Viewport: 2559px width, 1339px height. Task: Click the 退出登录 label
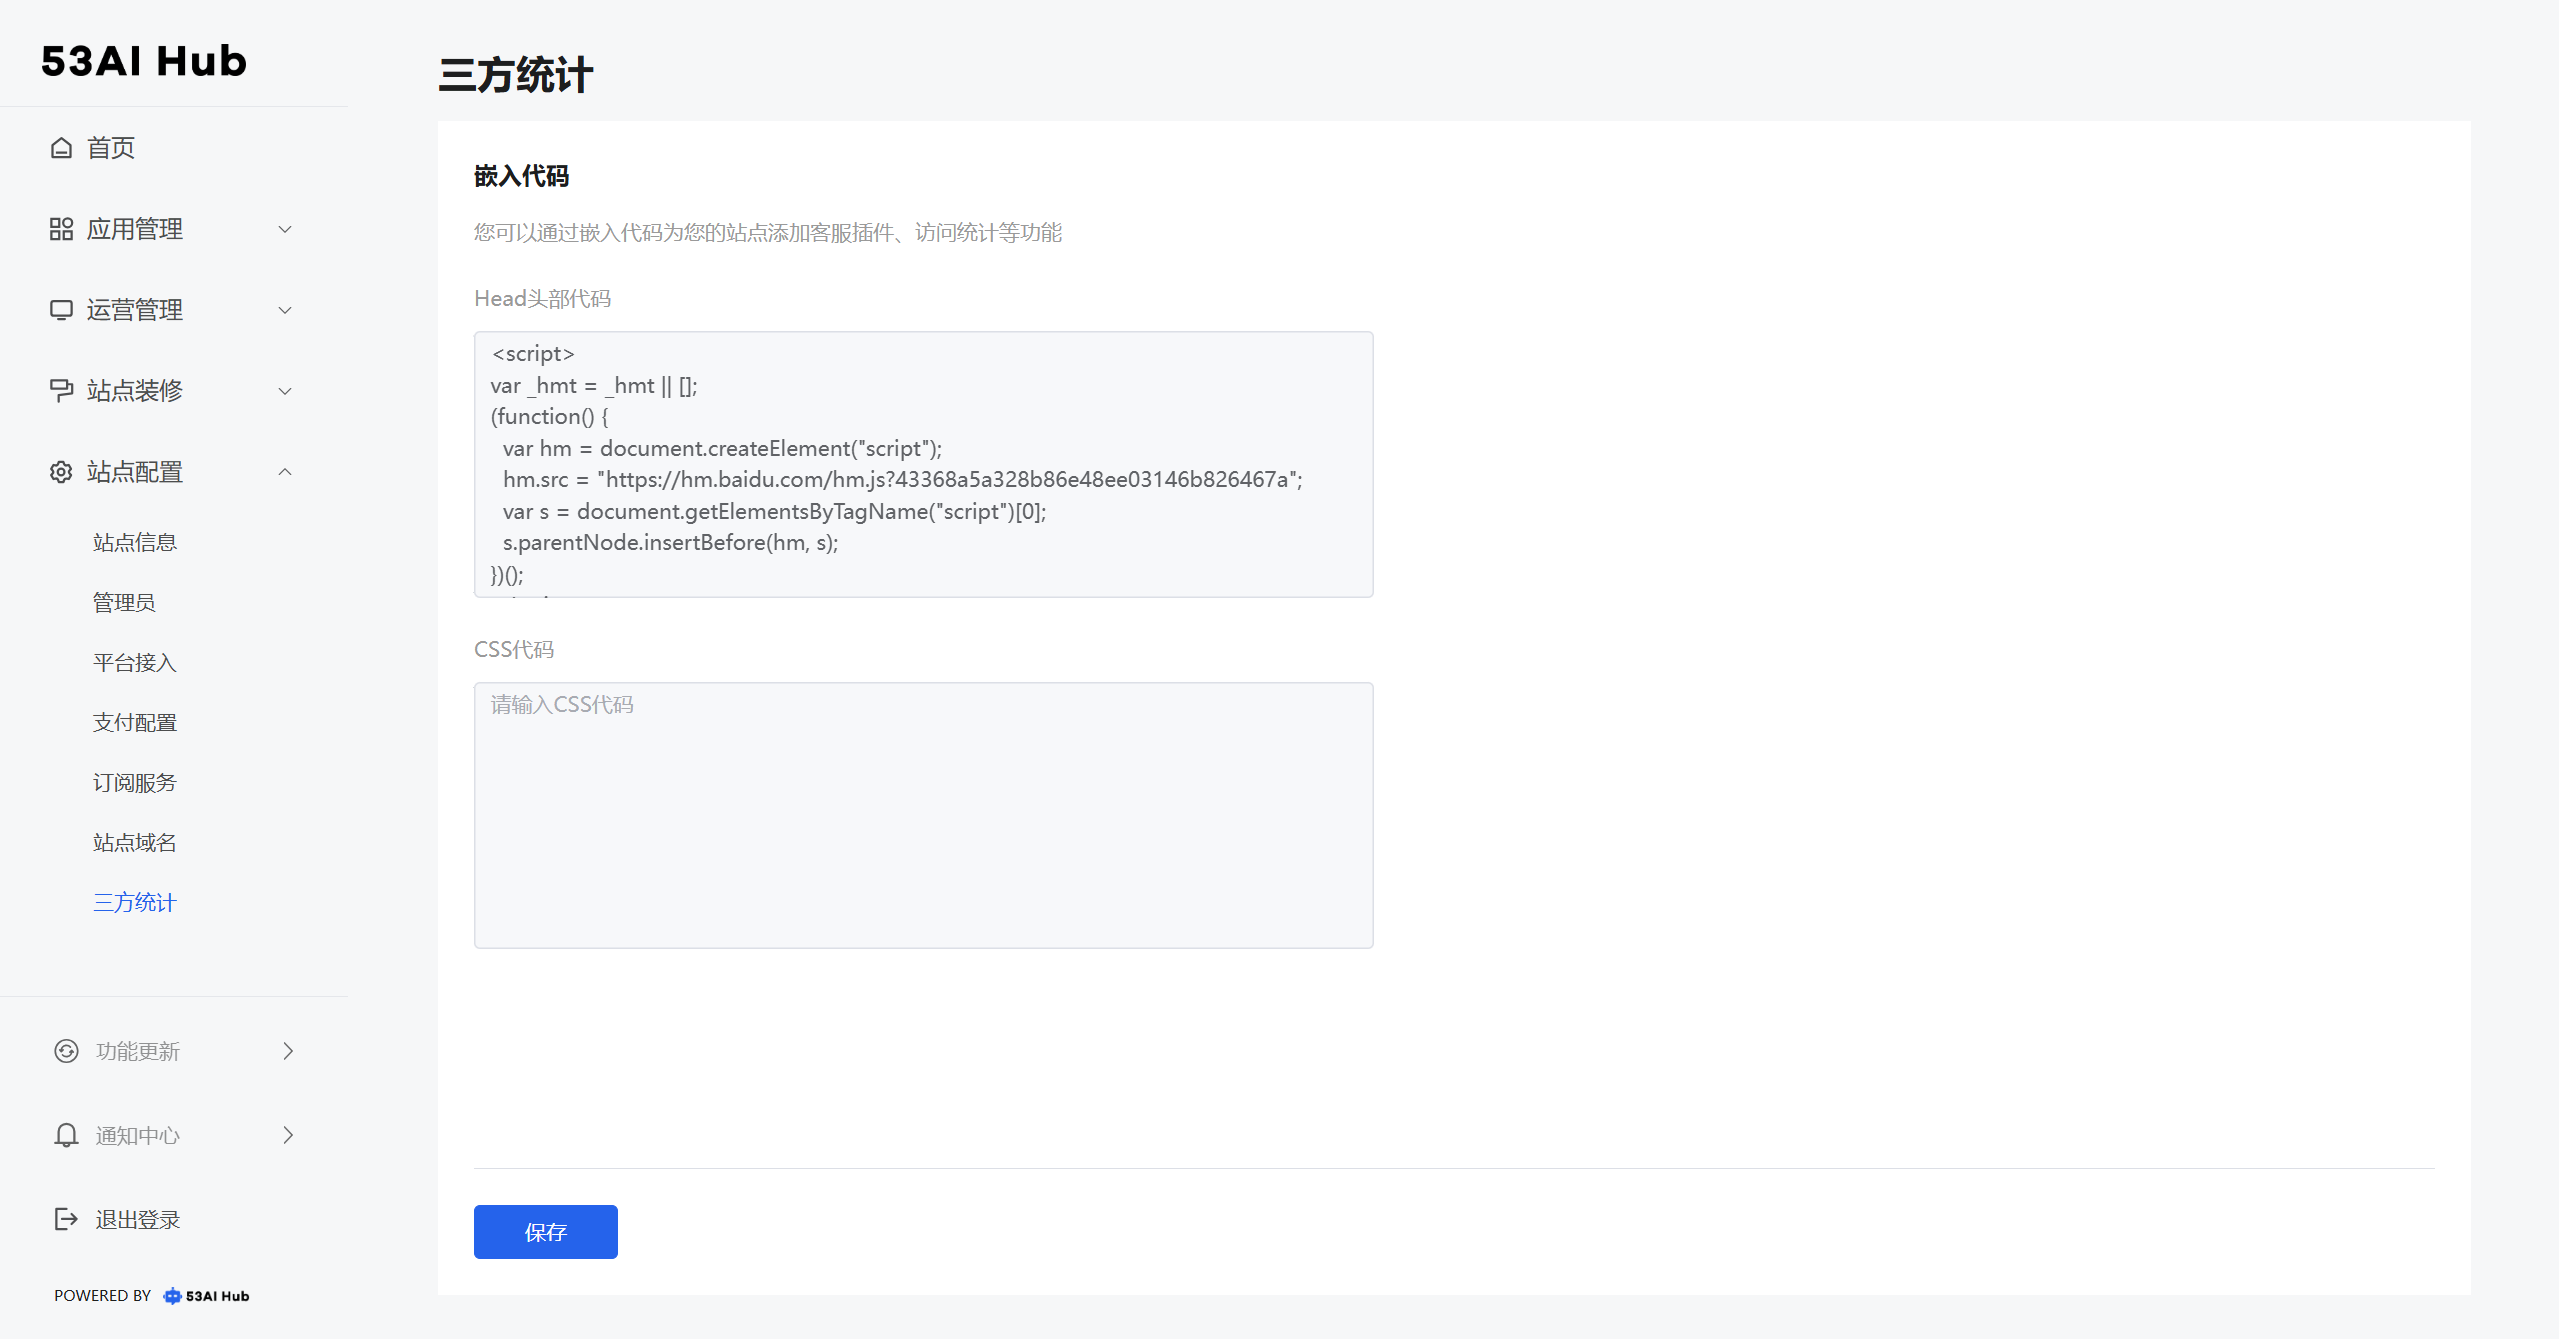click(x=138, y=1220)
